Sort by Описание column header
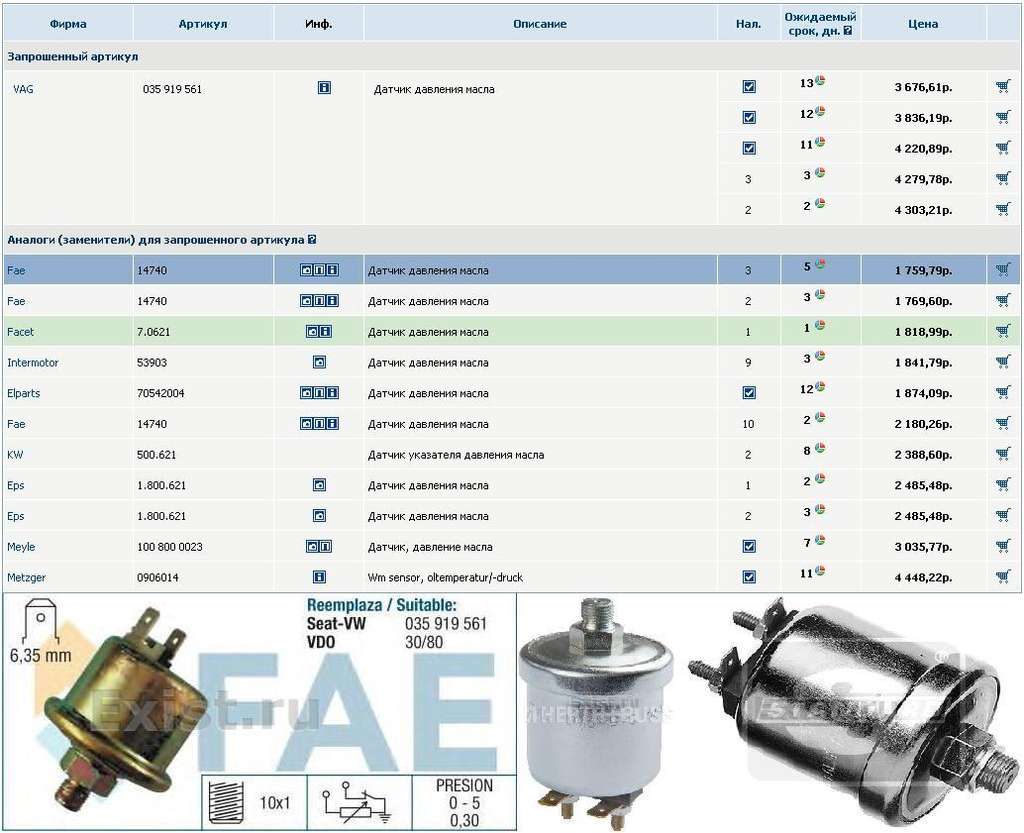Screen dimensions: 1024x833 coord(539,24)
